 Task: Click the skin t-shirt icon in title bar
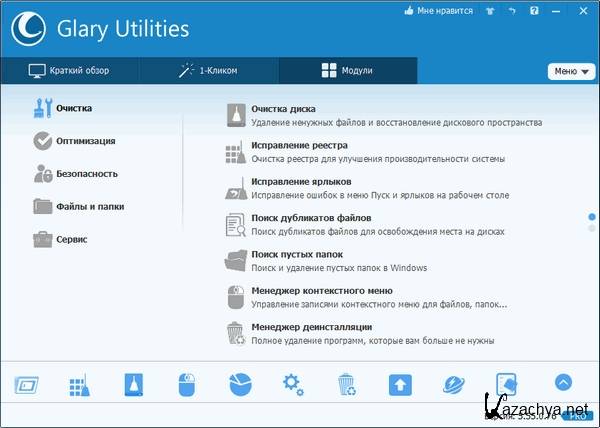click(x=487, y=11)
